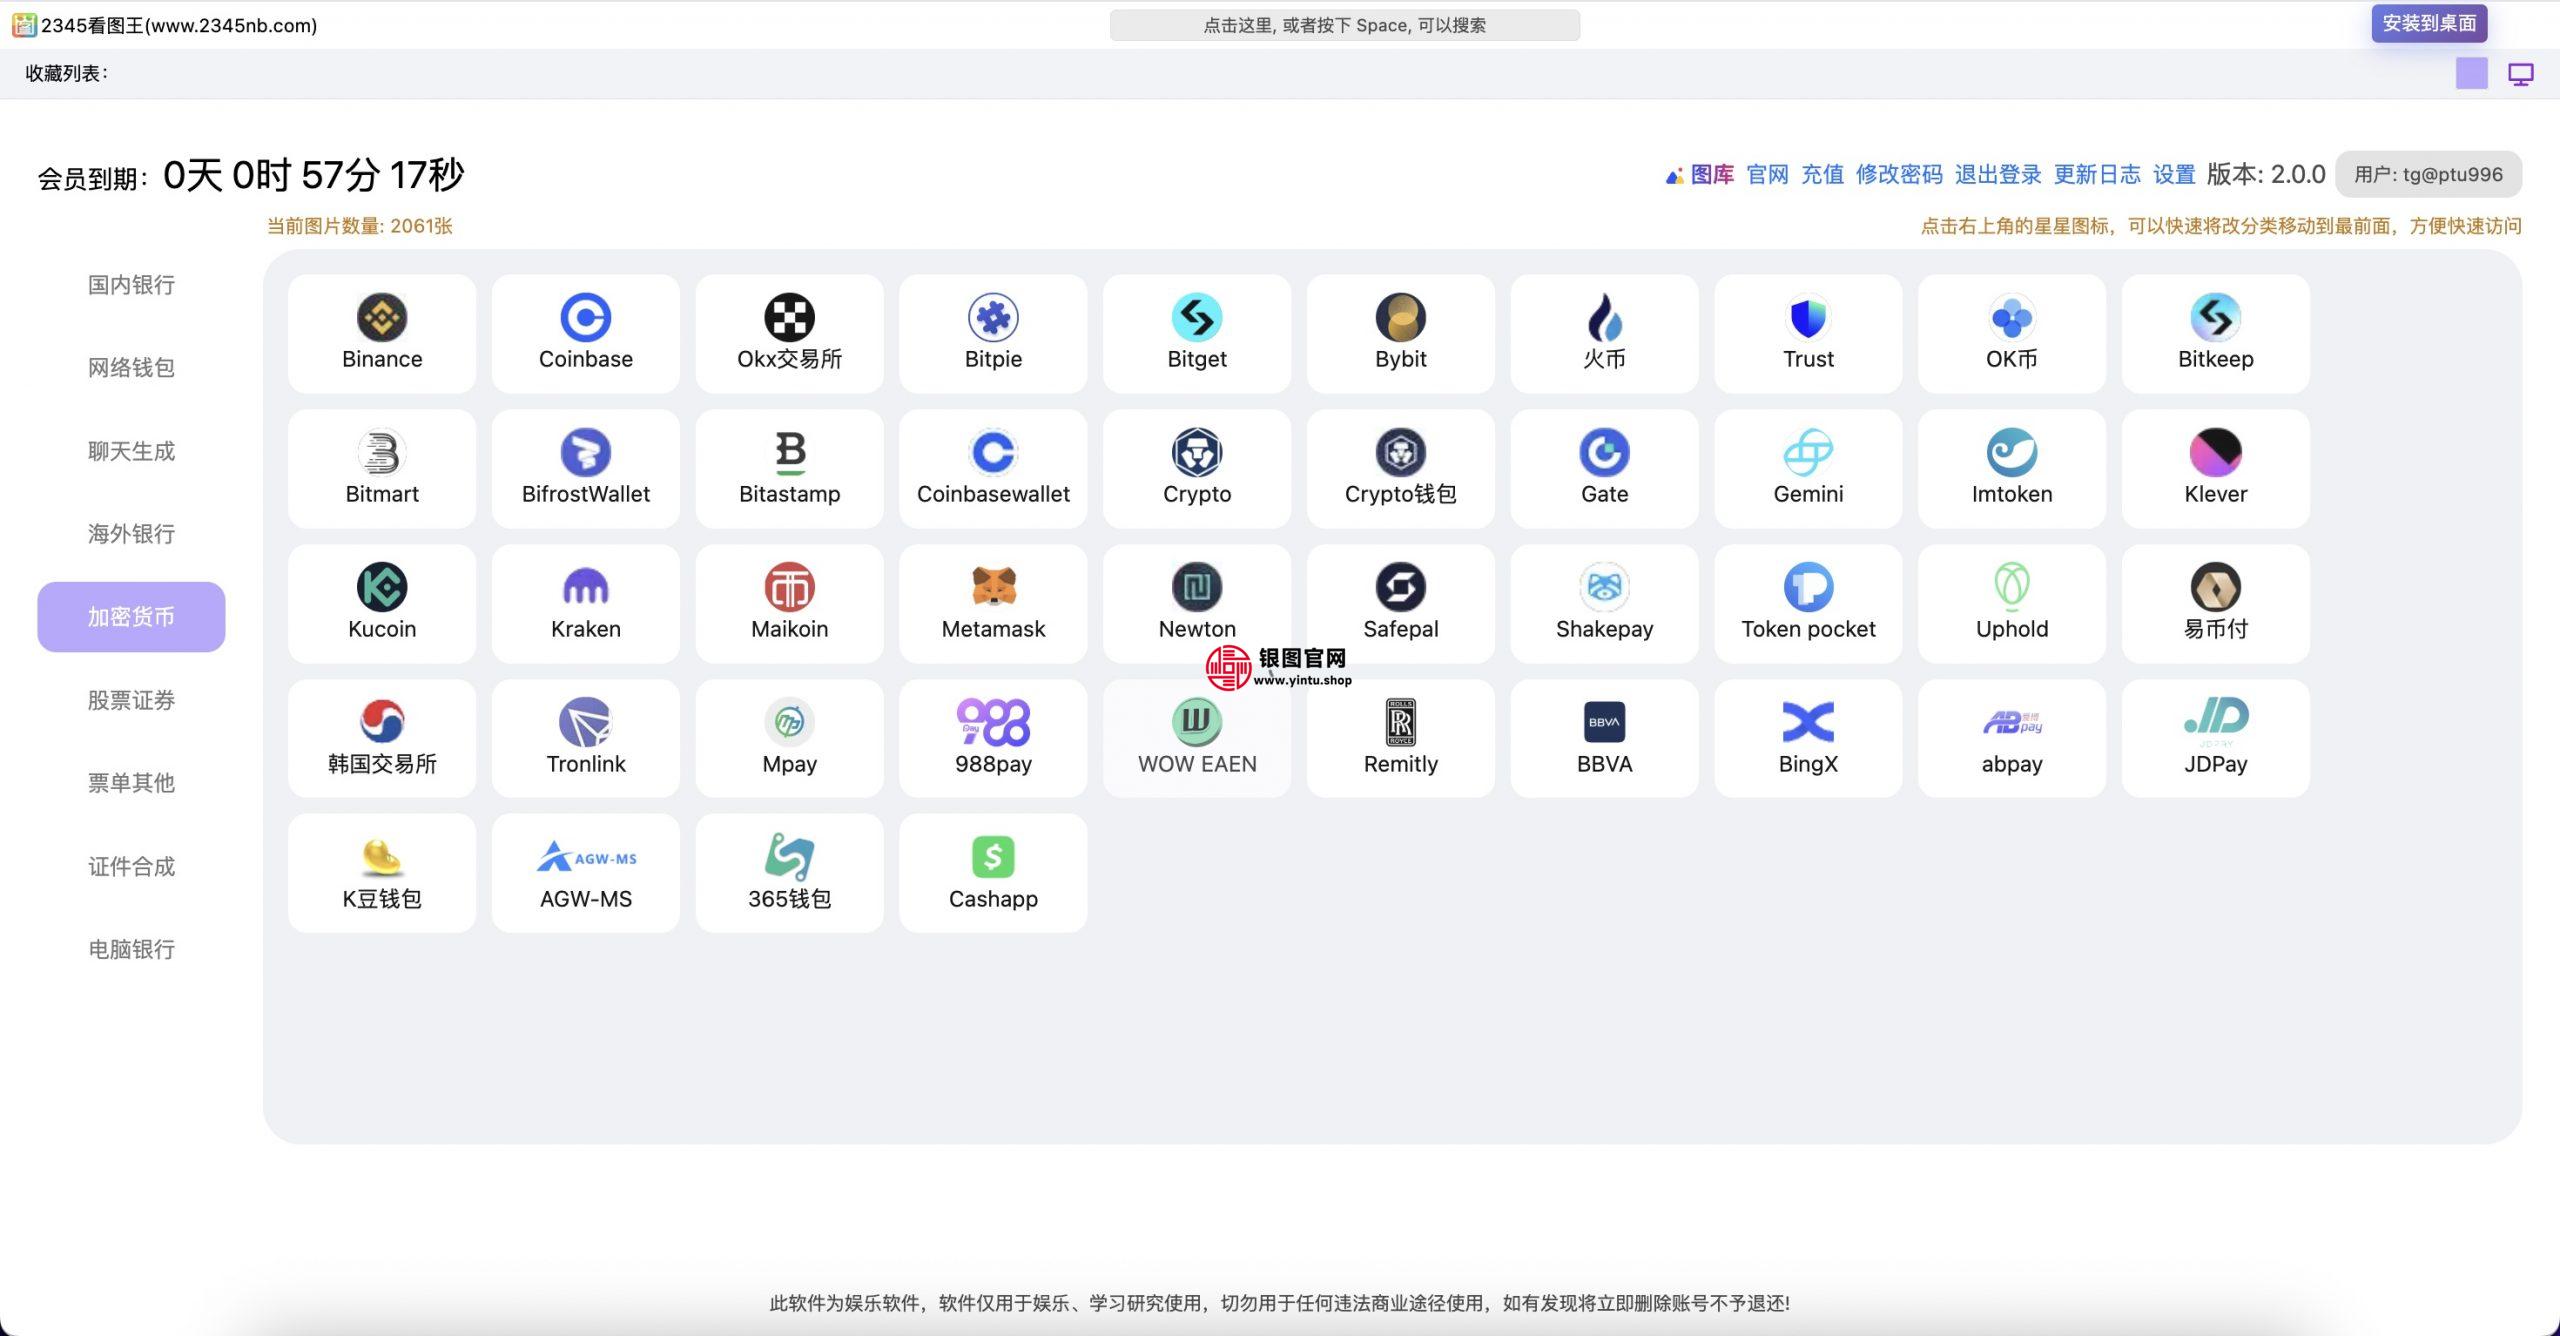Select the Coinbase logo card
This screenshot has height=1336, width=2560.
586,334
